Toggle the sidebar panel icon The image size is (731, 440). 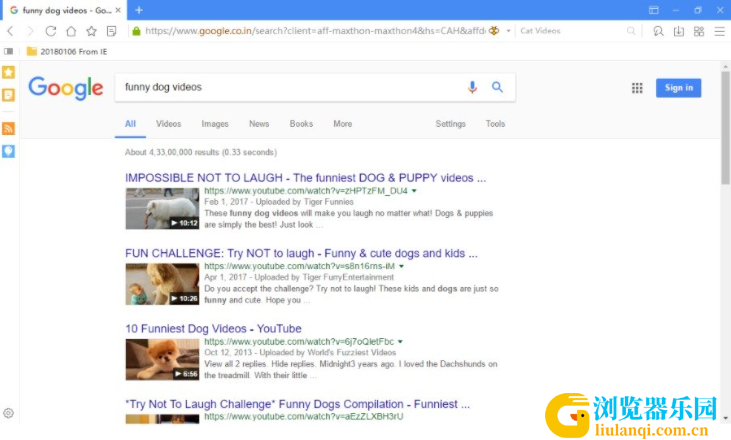tap(8, 51)
